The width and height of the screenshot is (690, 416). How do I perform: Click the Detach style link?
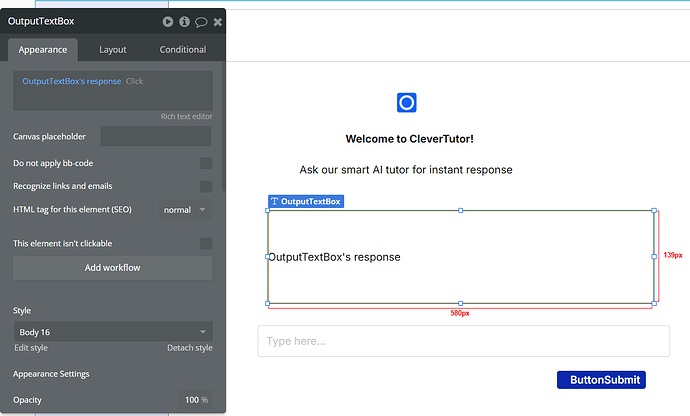(190, 348)
